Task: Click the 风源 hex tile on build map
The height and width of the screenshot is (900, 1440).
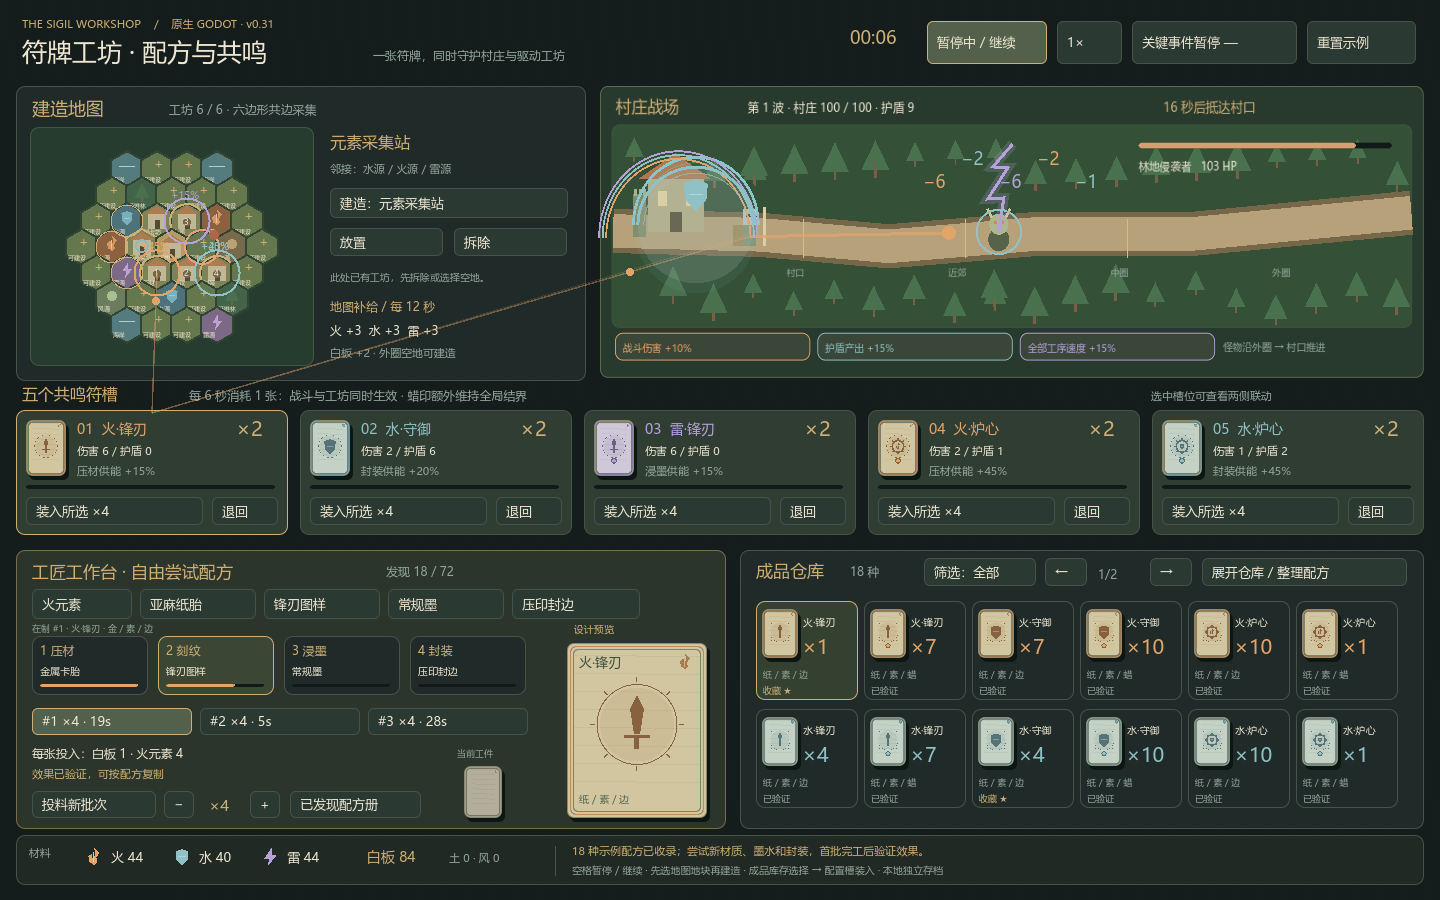Action: 111,297
